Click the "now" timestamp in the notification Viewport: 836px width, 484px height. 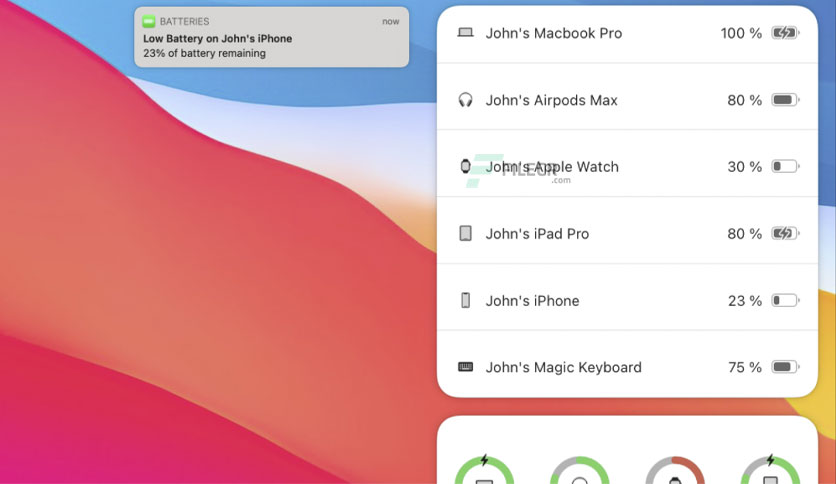390,21
